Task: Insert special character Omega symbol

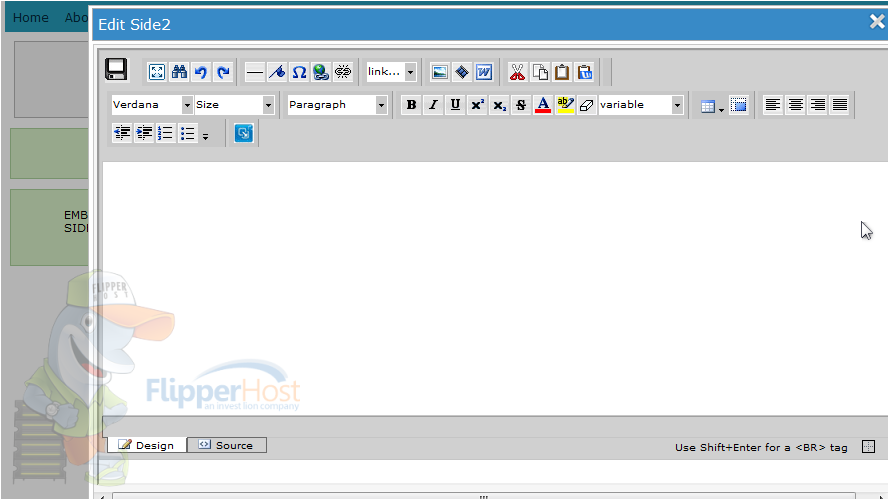Action: click(x=299, y=72)
